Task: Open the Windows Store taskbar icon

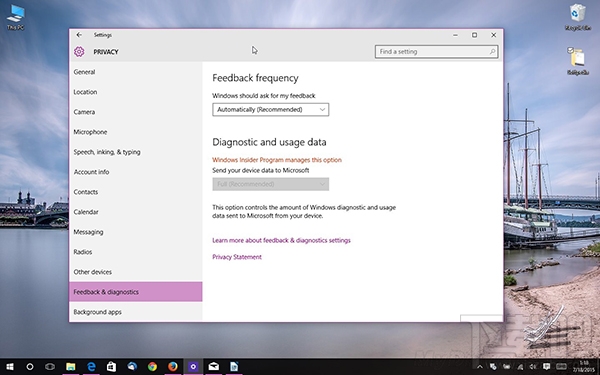Action: tap(111, 367)
